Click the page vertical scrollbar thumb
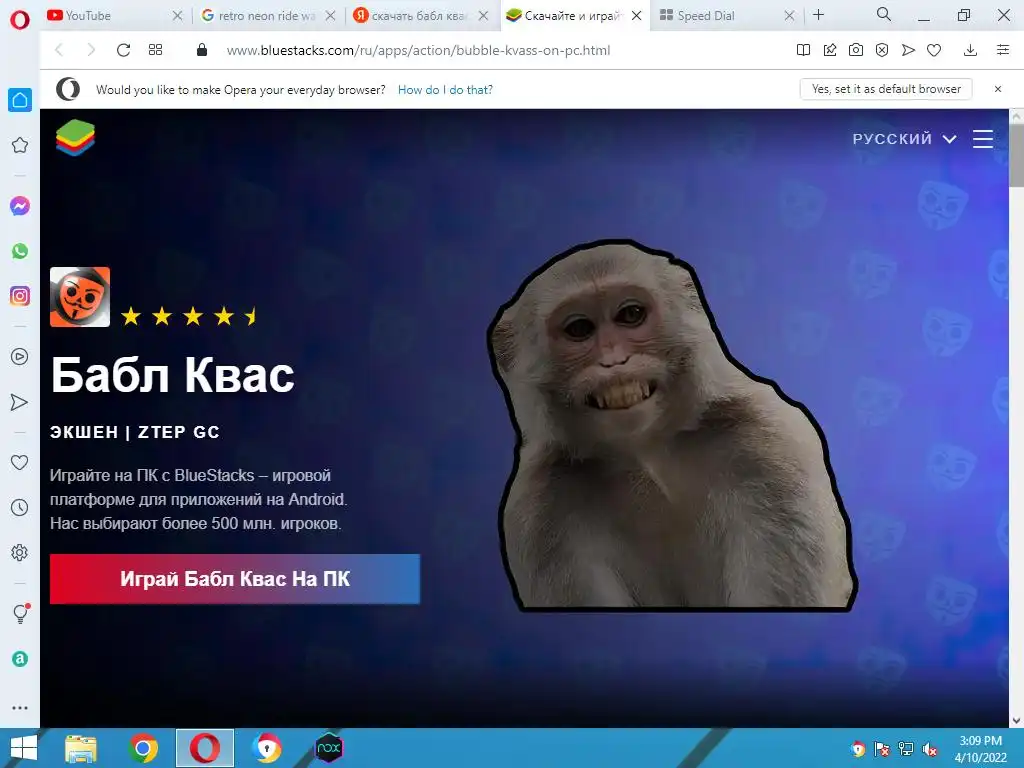Viewport: 1024px width, 768px height. coord(1016,157)
